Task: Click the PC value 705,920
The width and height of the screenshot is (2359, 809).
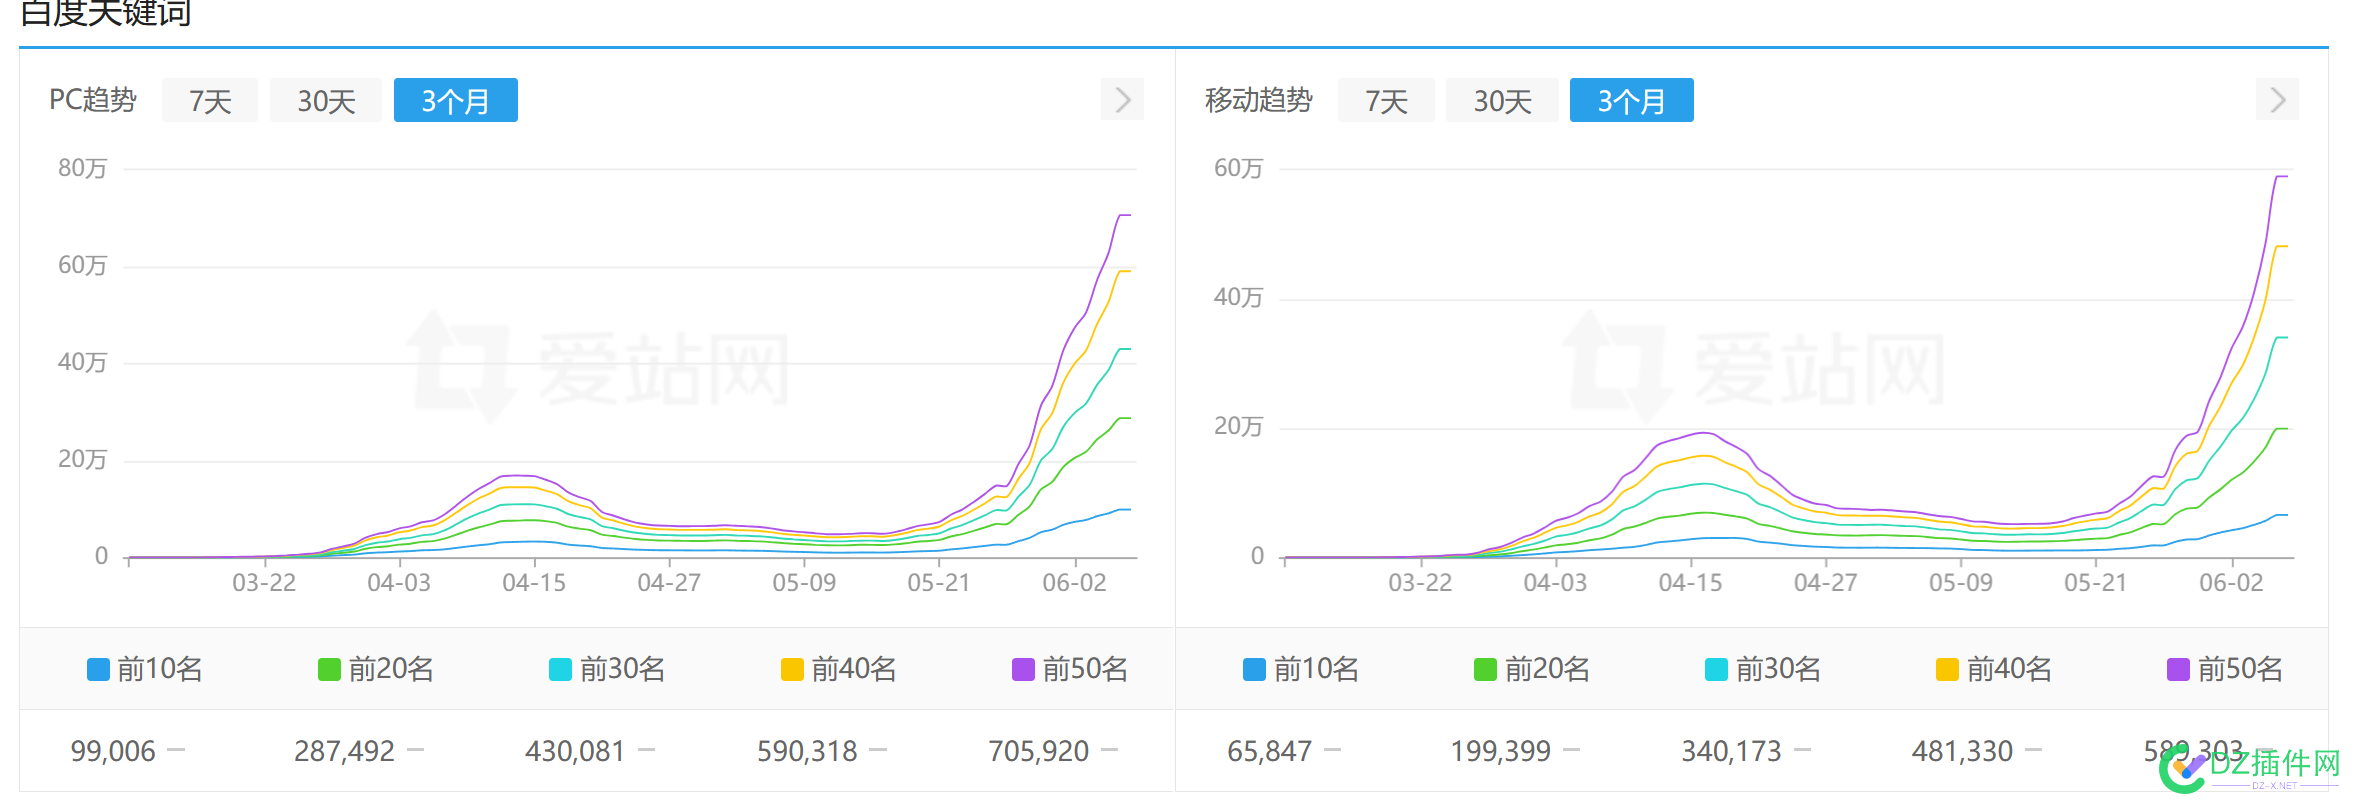Action: click(x=1038, y=751)
